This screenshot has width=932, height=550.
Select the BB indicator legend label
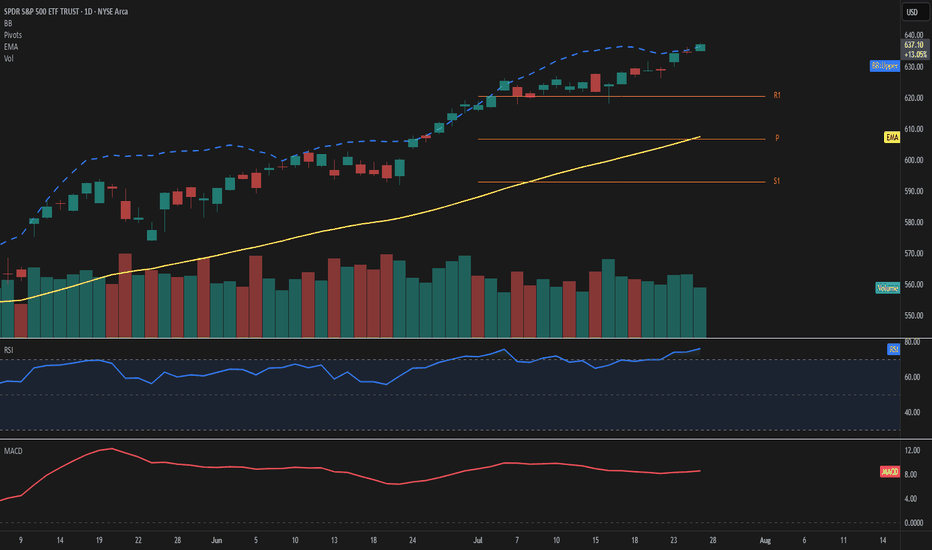click(8, 23)
